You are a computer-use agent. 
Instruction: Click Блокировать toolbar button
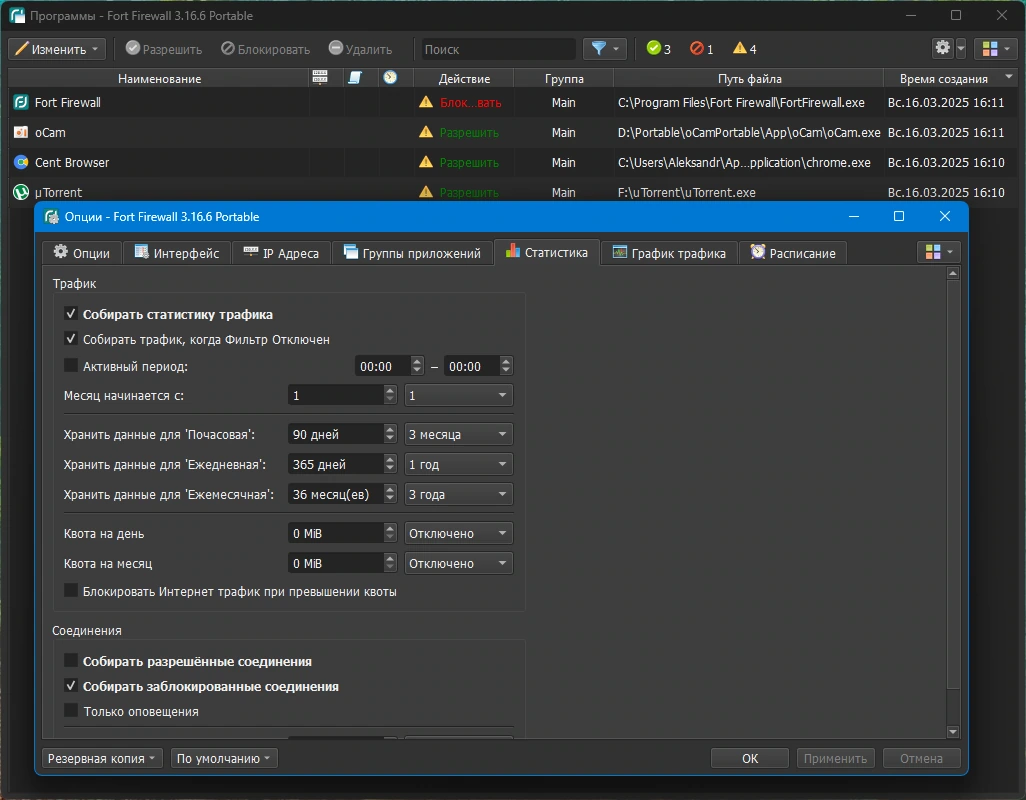[x=265, y=49]
